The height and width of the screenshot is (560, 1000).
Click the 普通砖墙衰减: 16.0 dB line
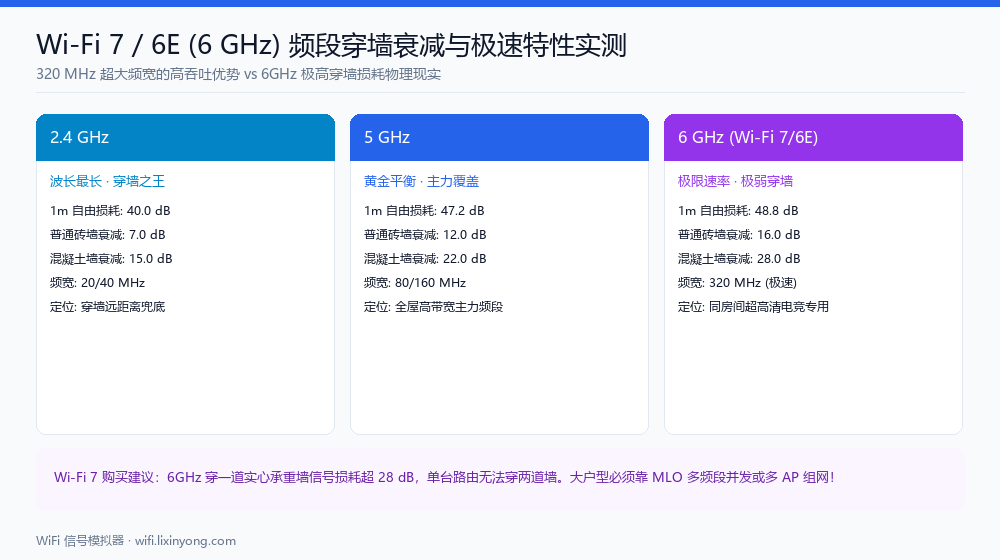[739, 235]
